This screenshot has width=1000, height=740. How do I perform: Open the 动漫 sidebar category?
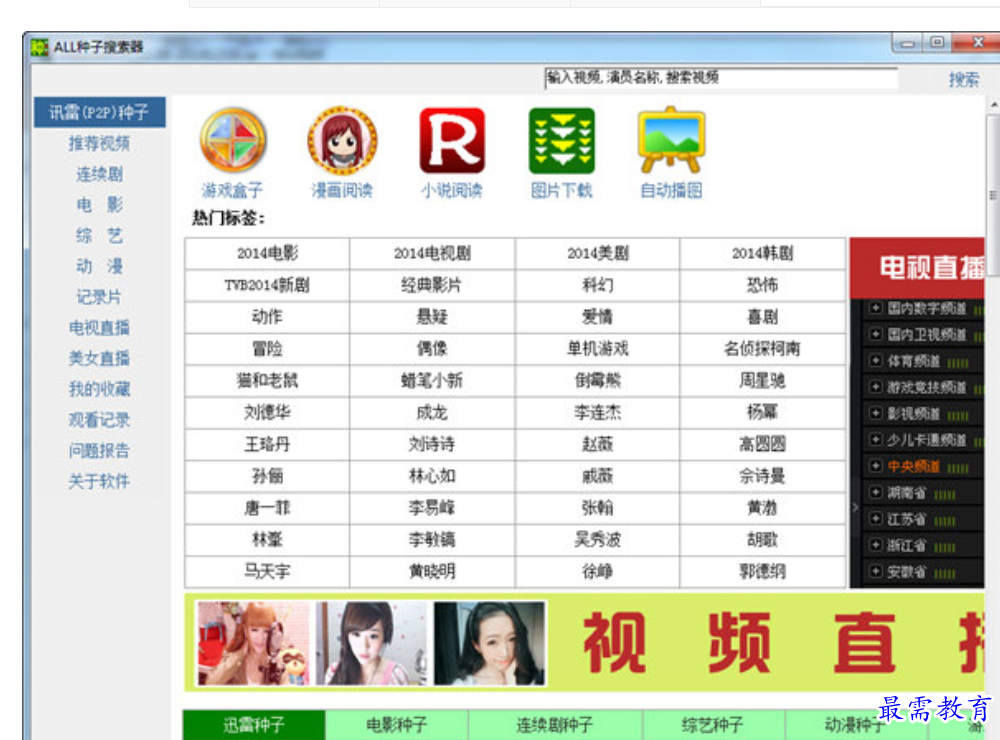(x=99, y=266)
